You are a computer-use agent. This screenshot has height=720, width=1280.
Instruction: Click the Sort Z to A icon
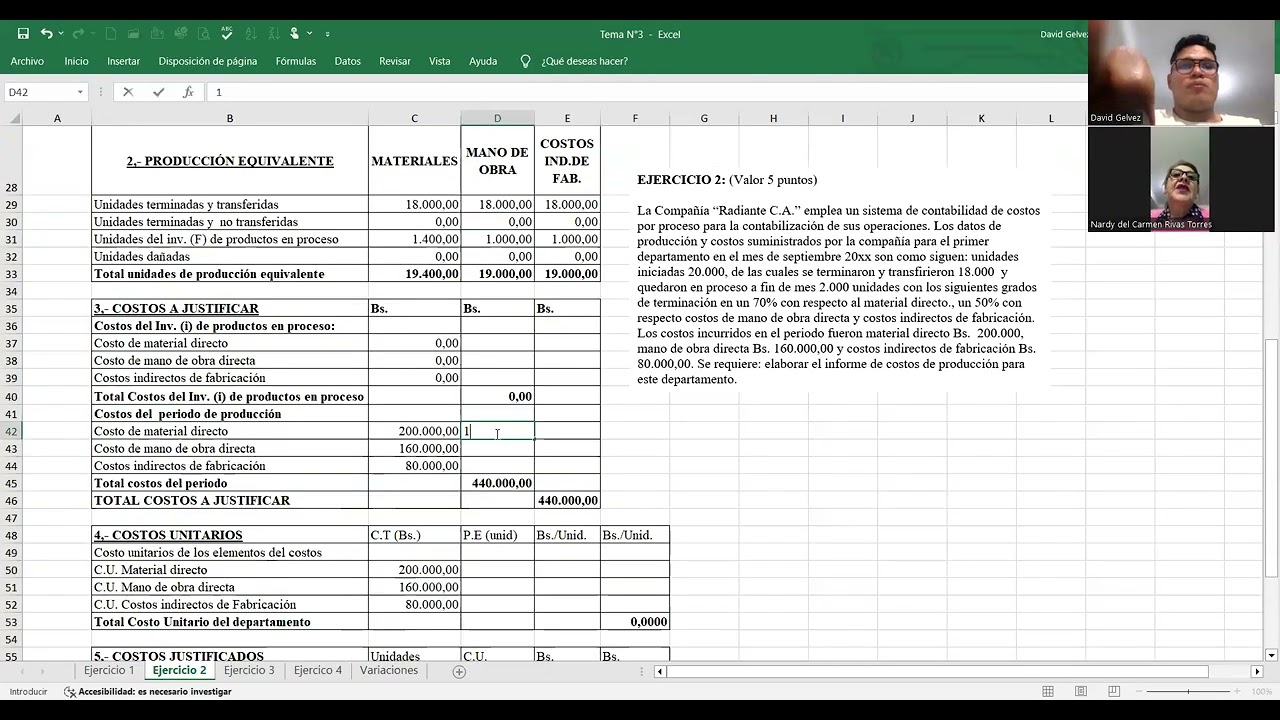(x=273, y=34)
